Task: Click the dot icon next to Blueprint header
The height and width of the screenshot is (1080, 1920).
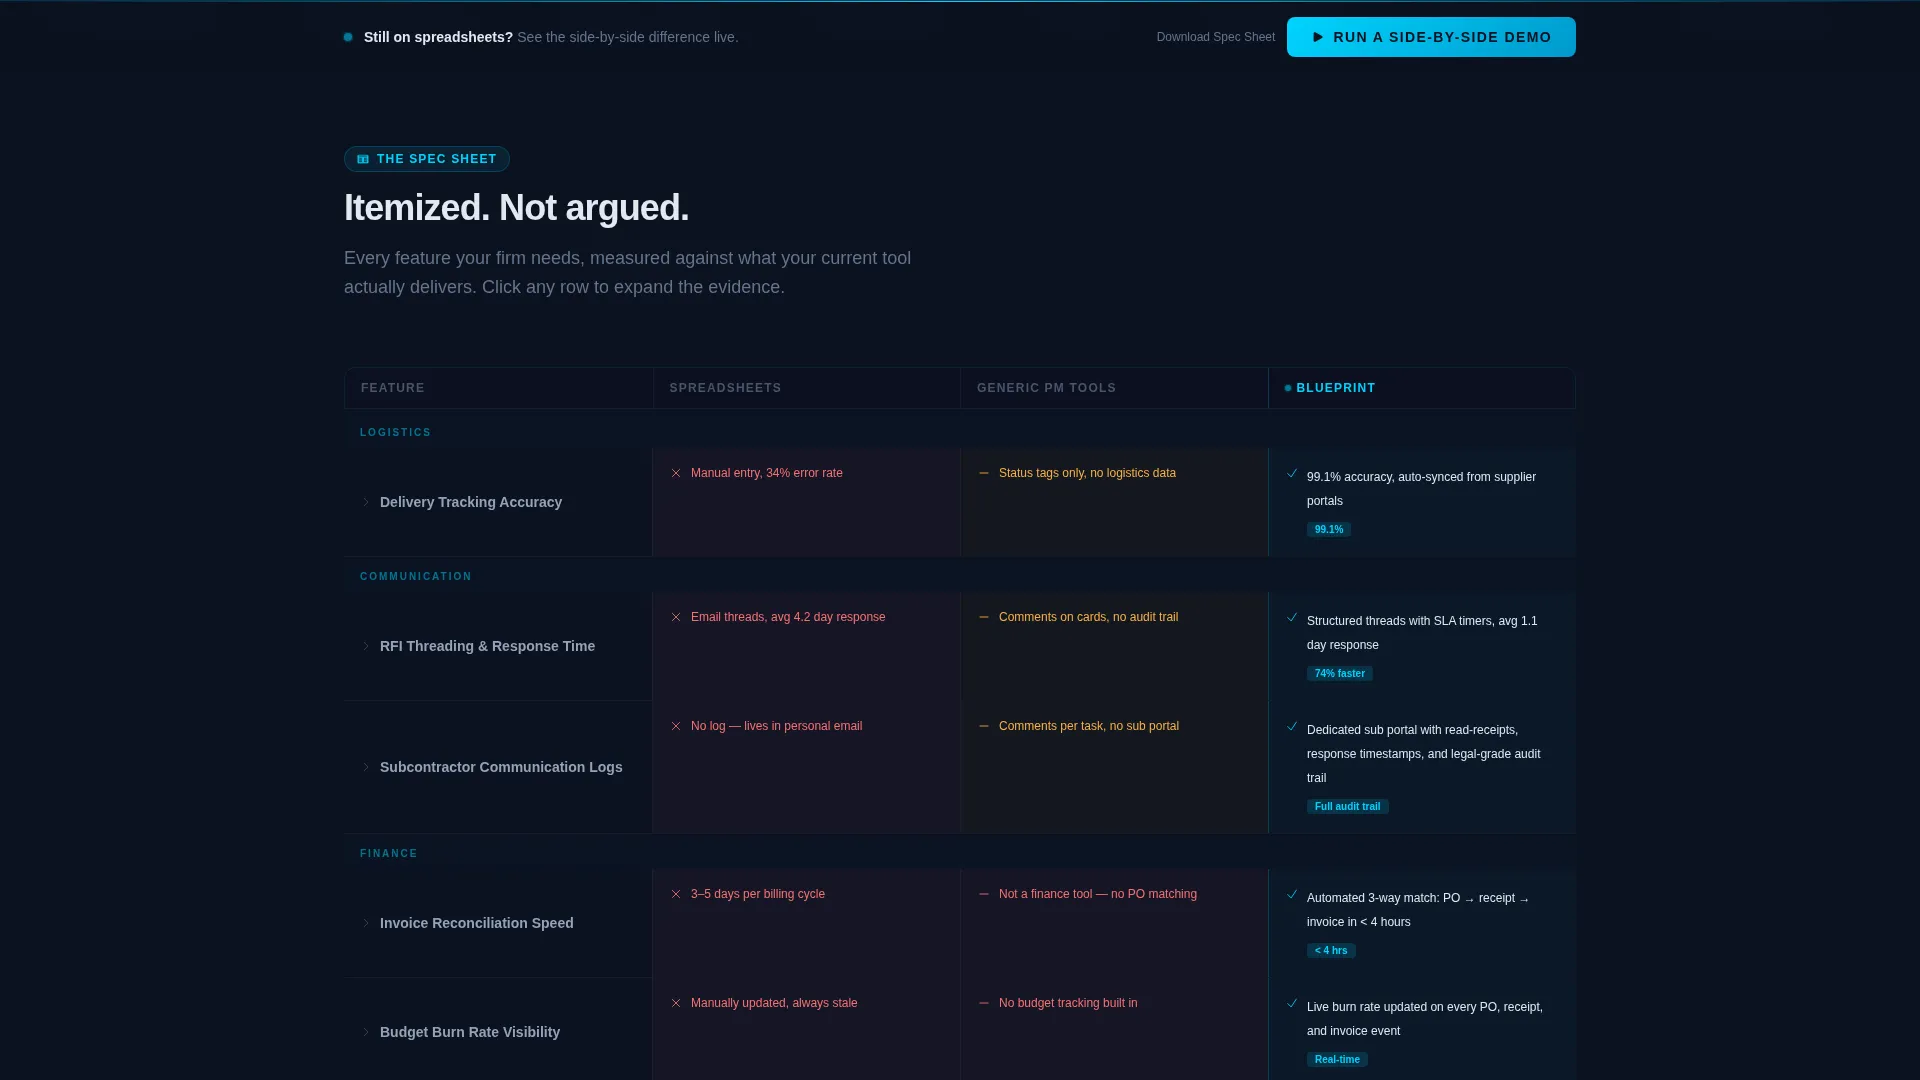Action: click(x=1288, y=388)
